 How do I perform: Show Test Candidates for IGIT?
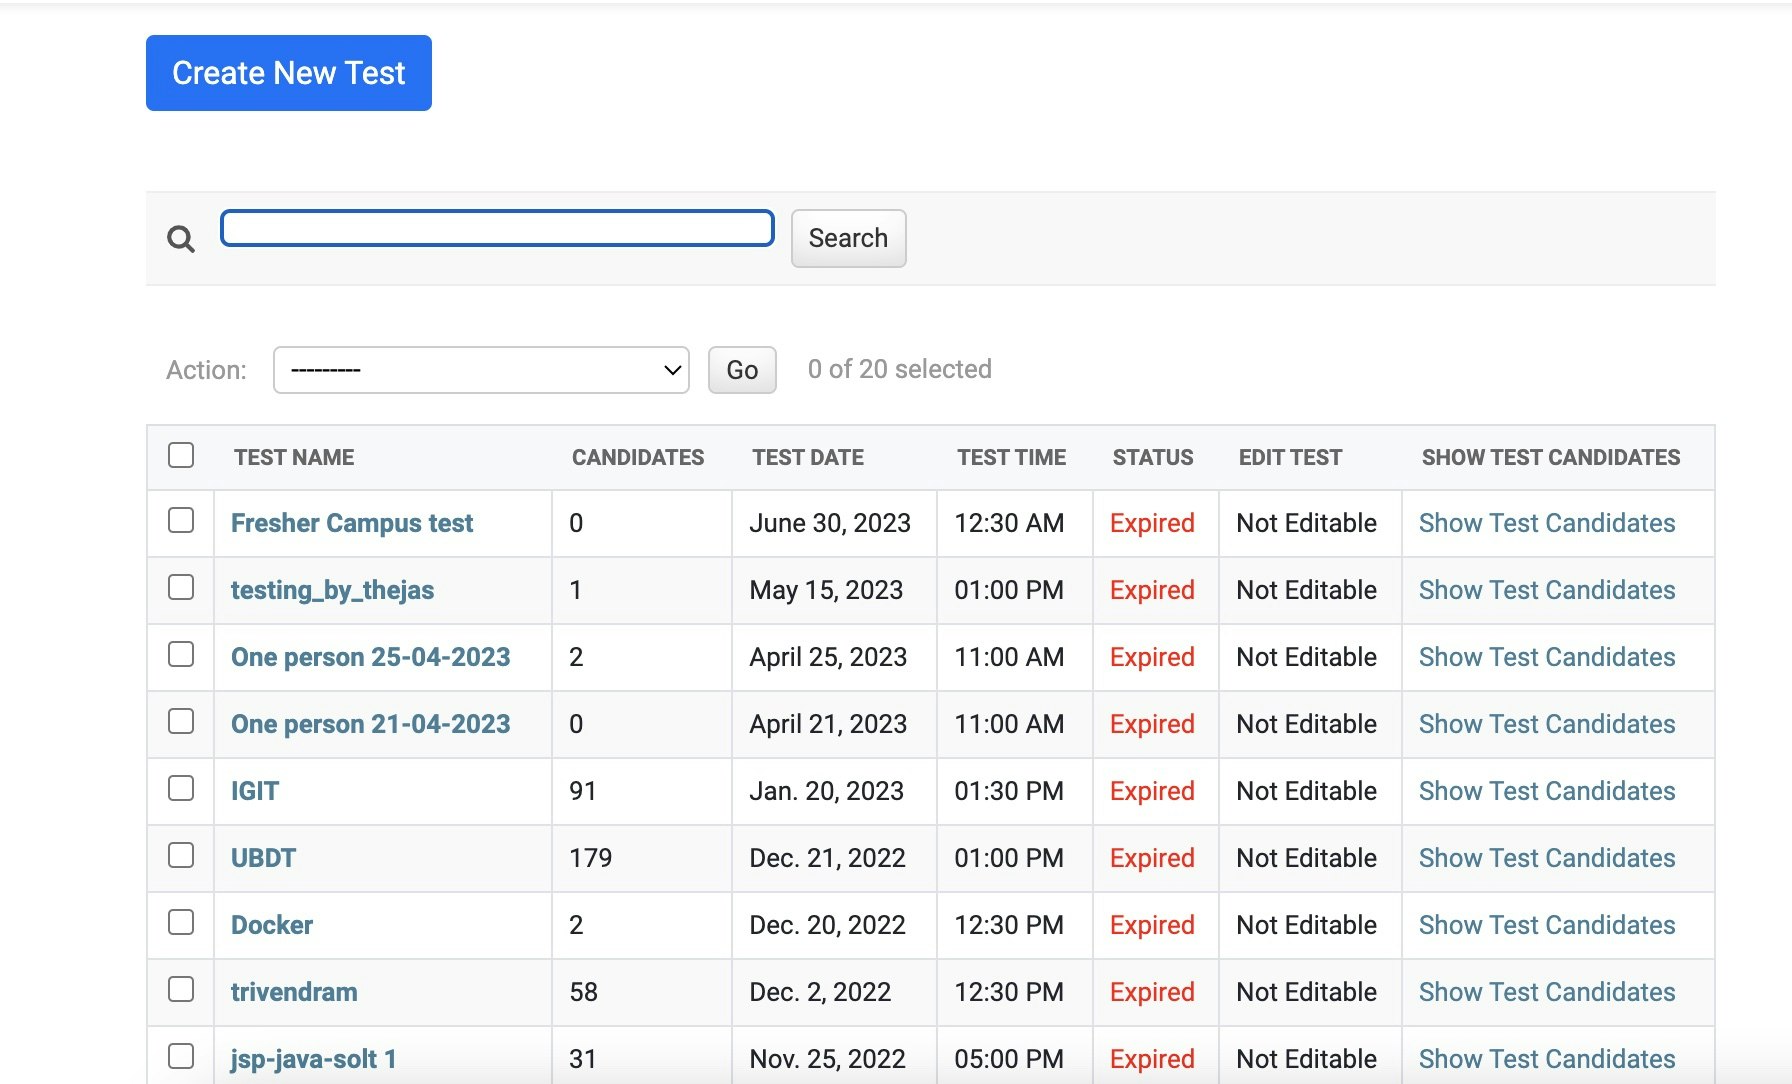coord(1547,791)
